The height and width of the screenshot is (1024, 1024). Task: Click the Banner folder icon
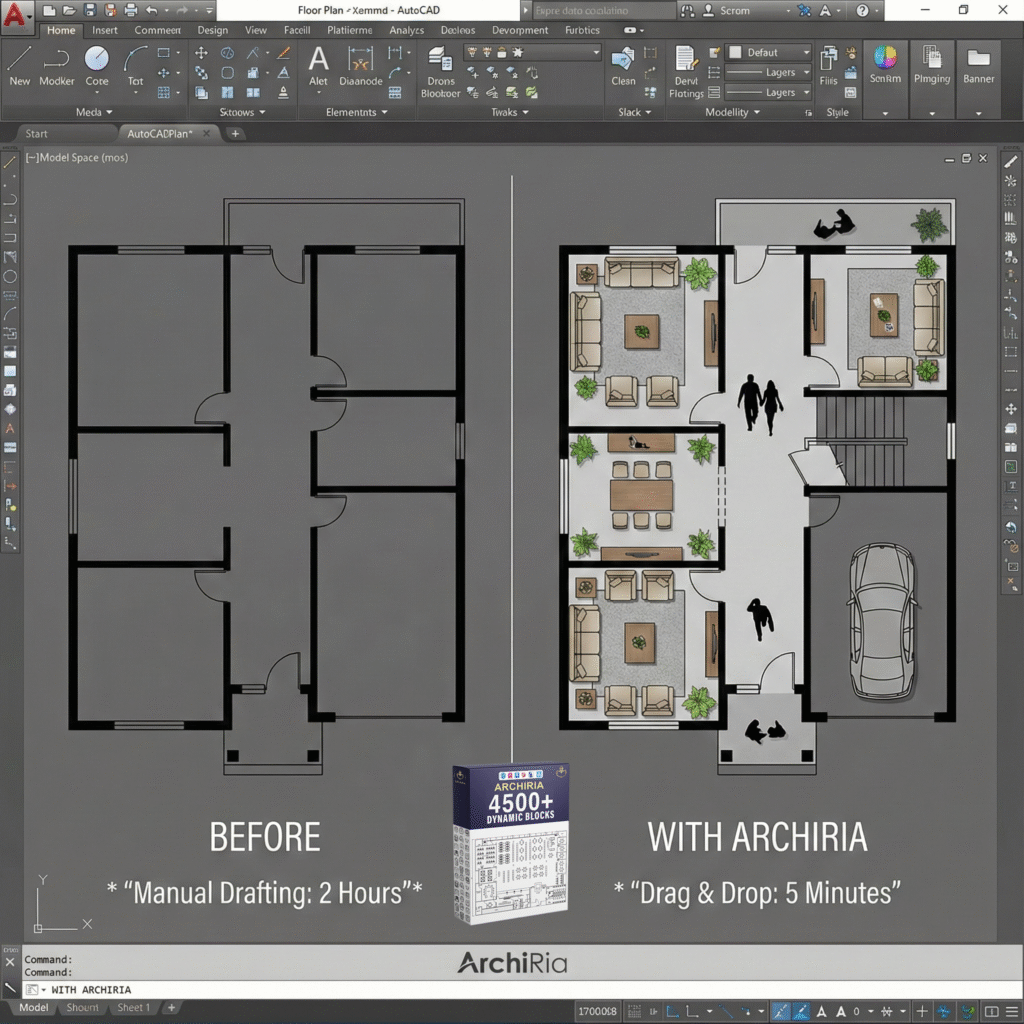coord(979,58)
